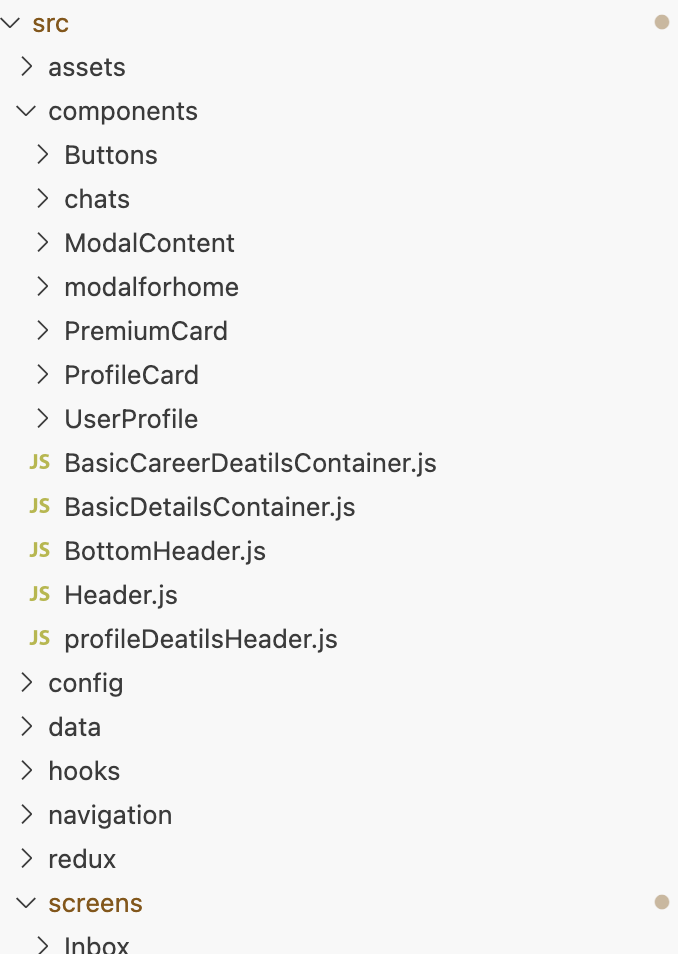Click the JS icon beside profileDeatilsHeader.js
Screen dimensions: 678x954
tap(40, 639)
